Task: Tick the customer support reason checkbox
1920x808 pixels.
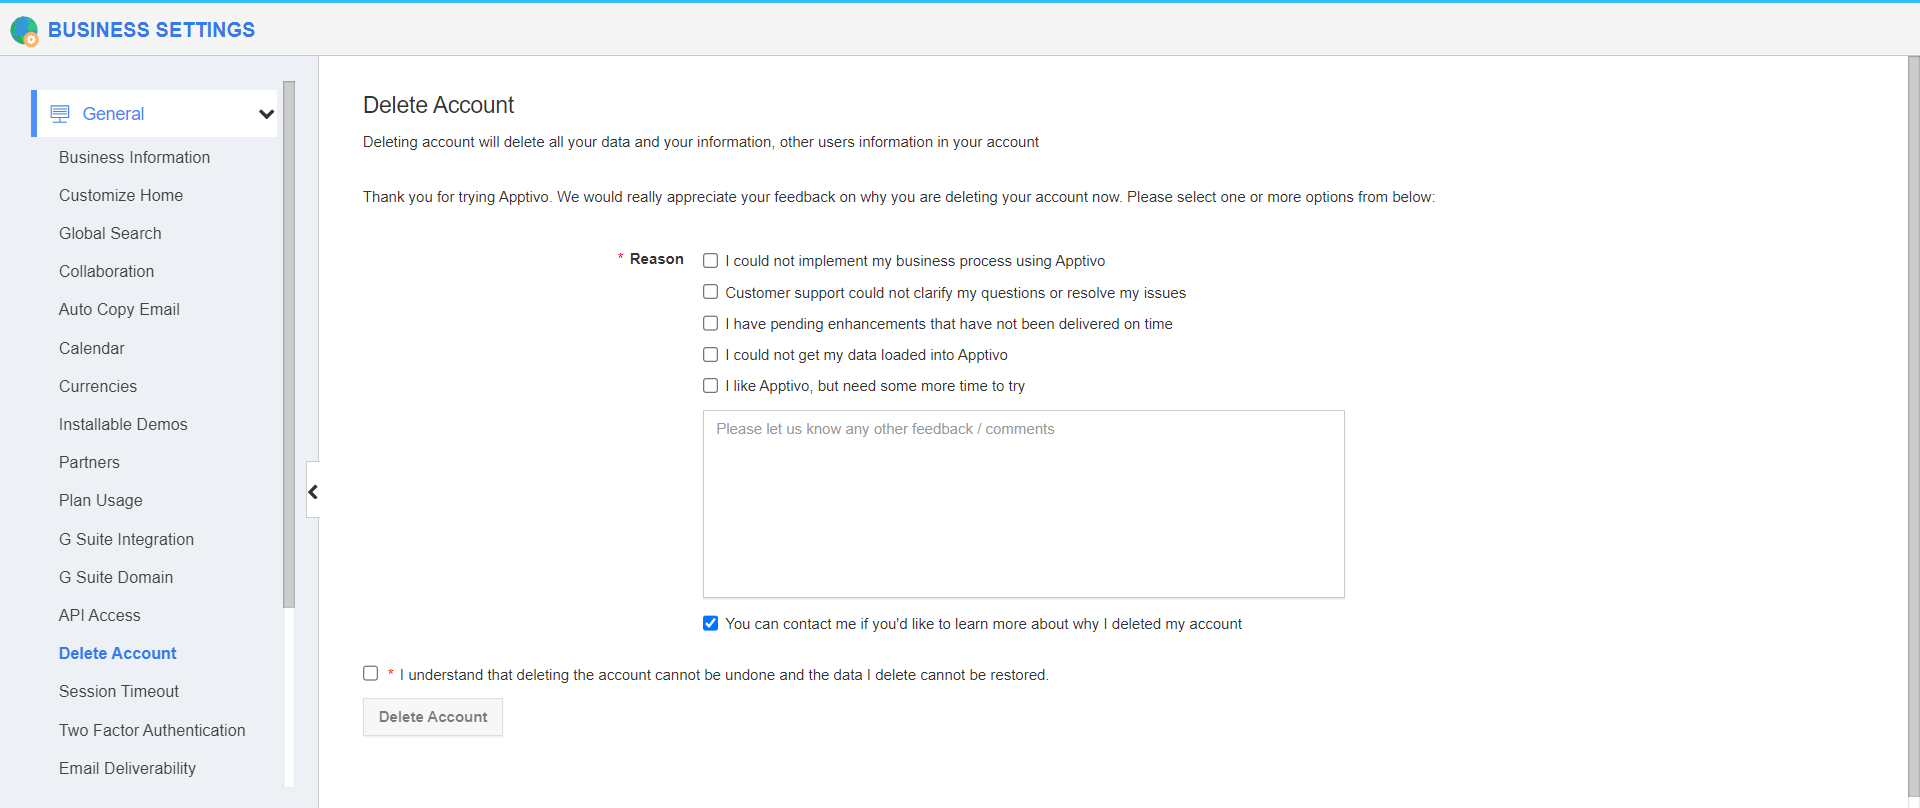Action: pos(710,292)
